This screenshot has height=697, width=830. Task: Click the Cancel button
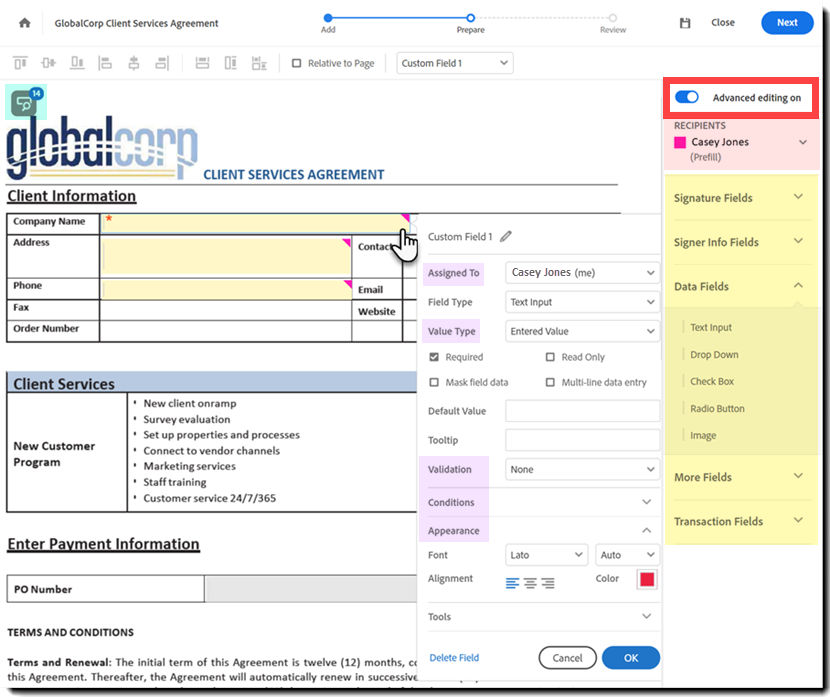tap(567, 658)
